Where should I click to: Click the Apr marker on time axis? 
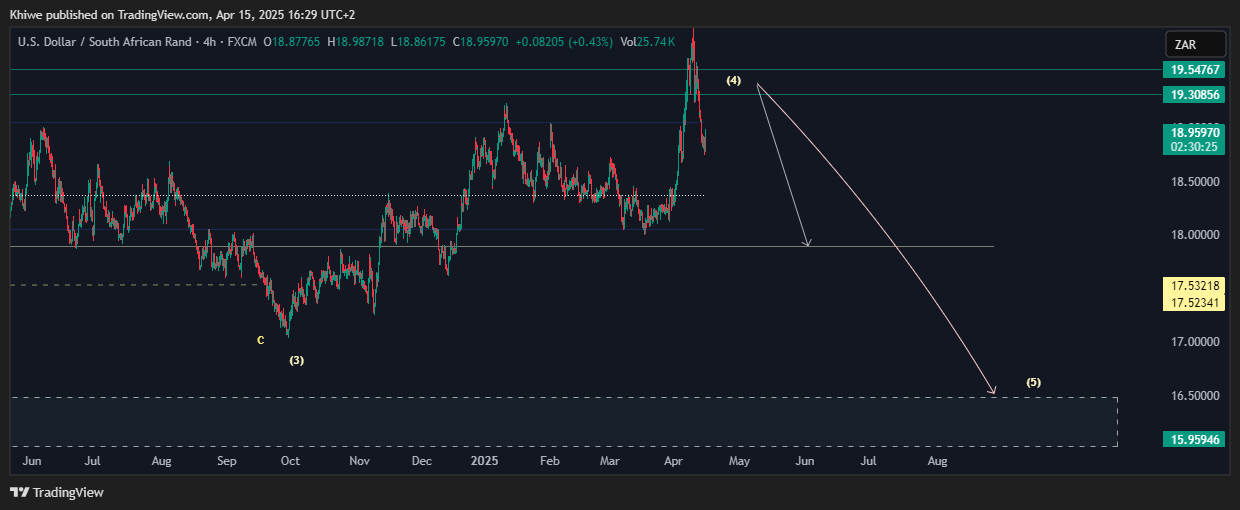[675, 461]
